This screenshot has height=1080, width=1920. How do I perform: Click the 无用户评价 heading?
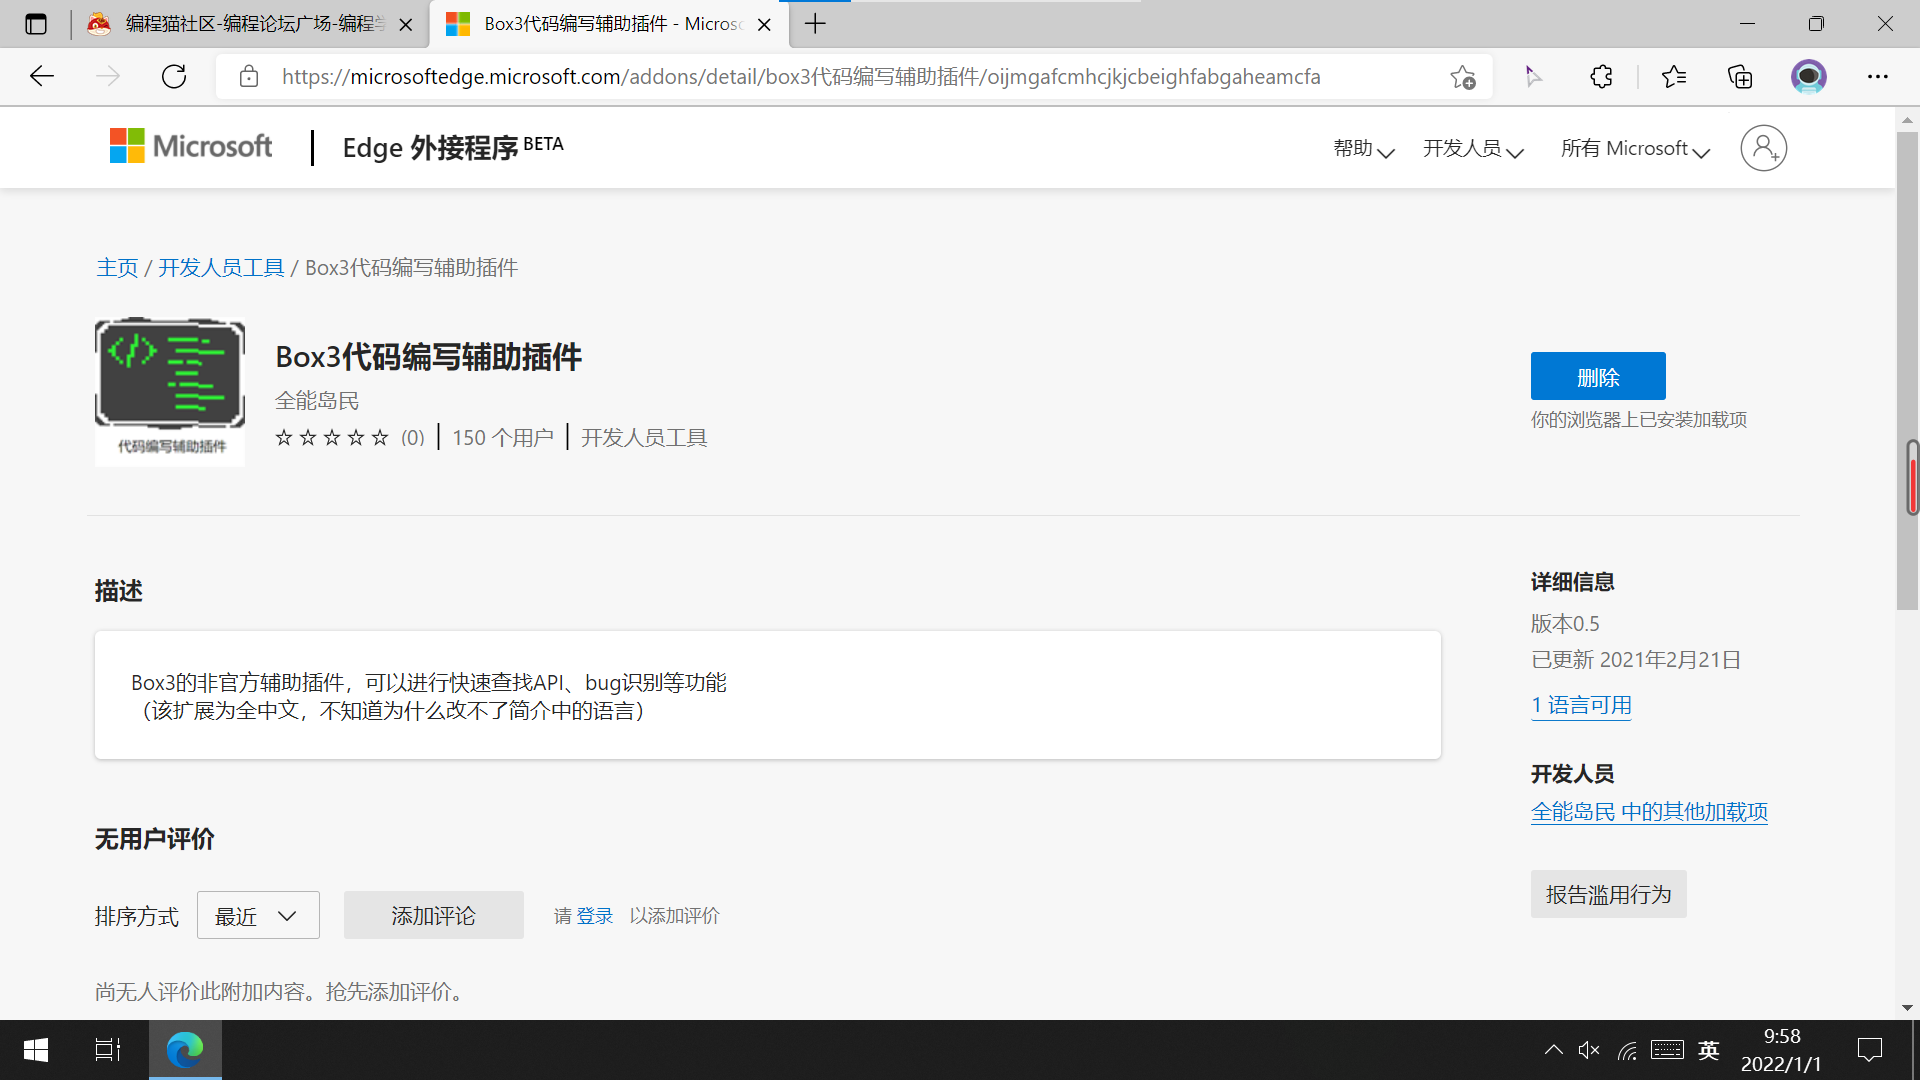pyautogui.click(x=155, y=839)
